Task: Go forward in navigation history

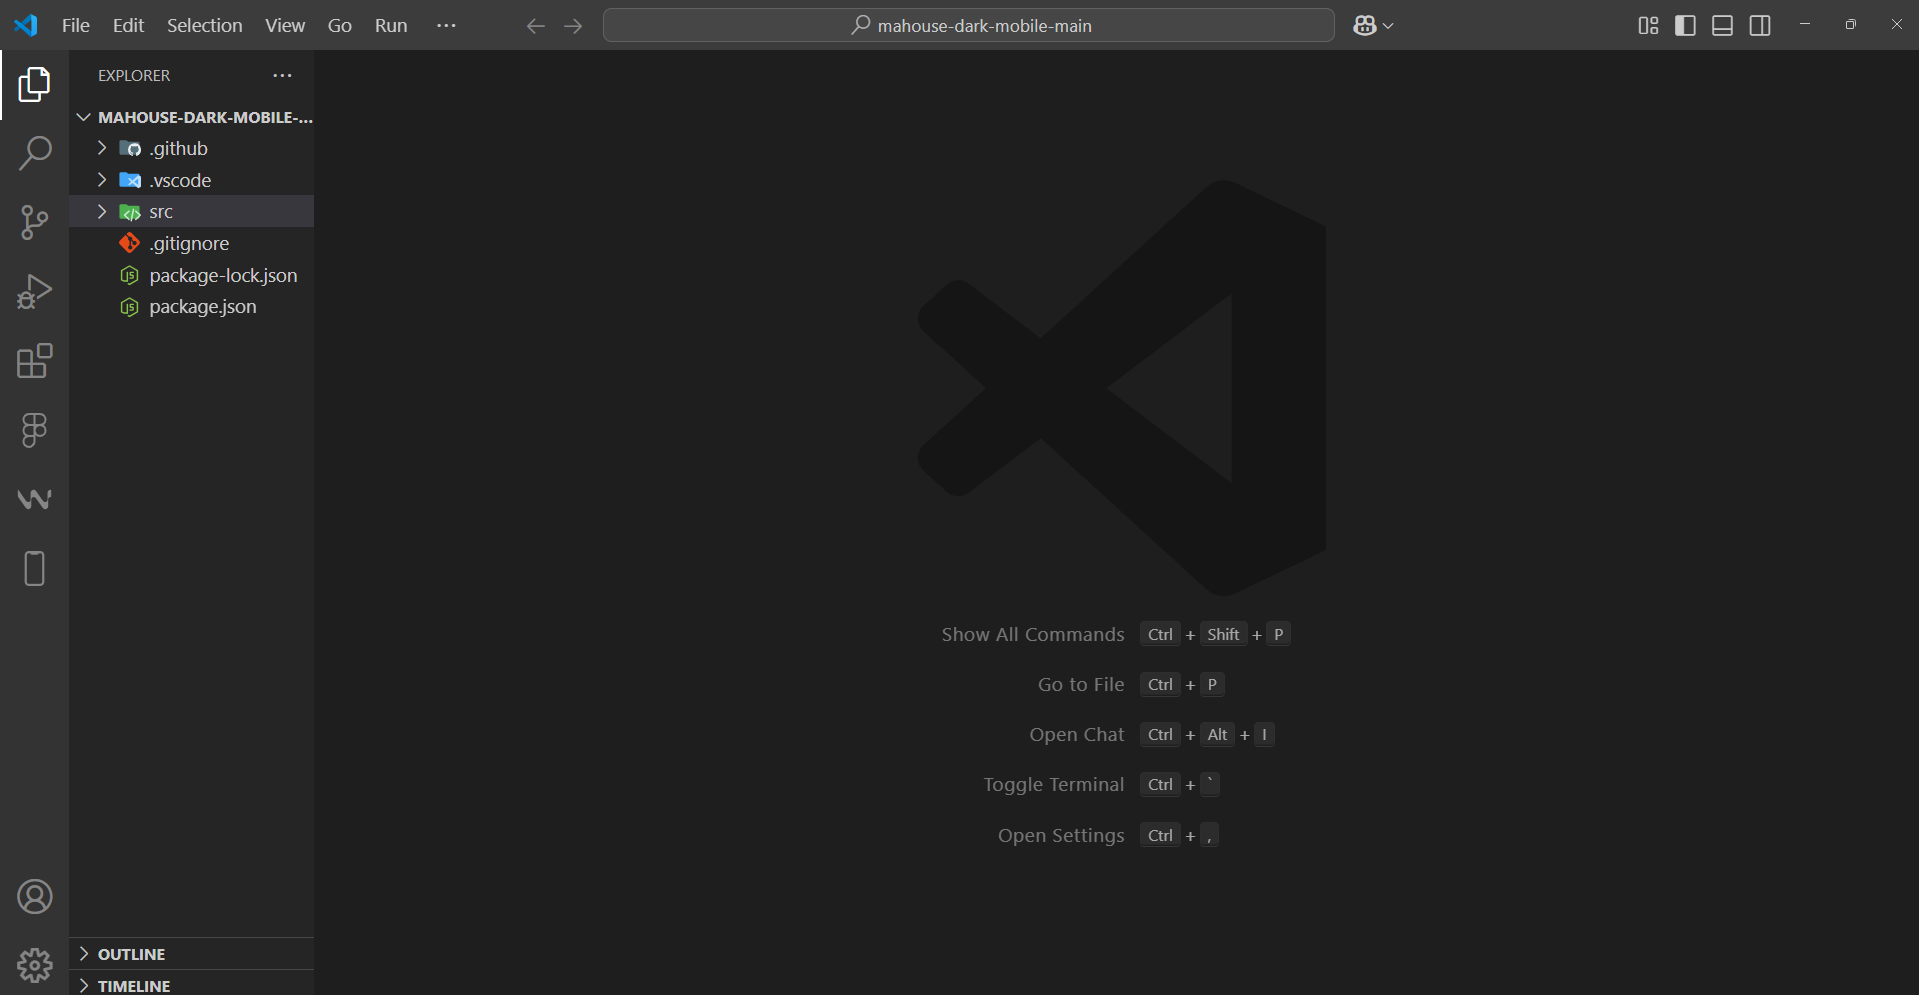Action: [x=573, y=26]
